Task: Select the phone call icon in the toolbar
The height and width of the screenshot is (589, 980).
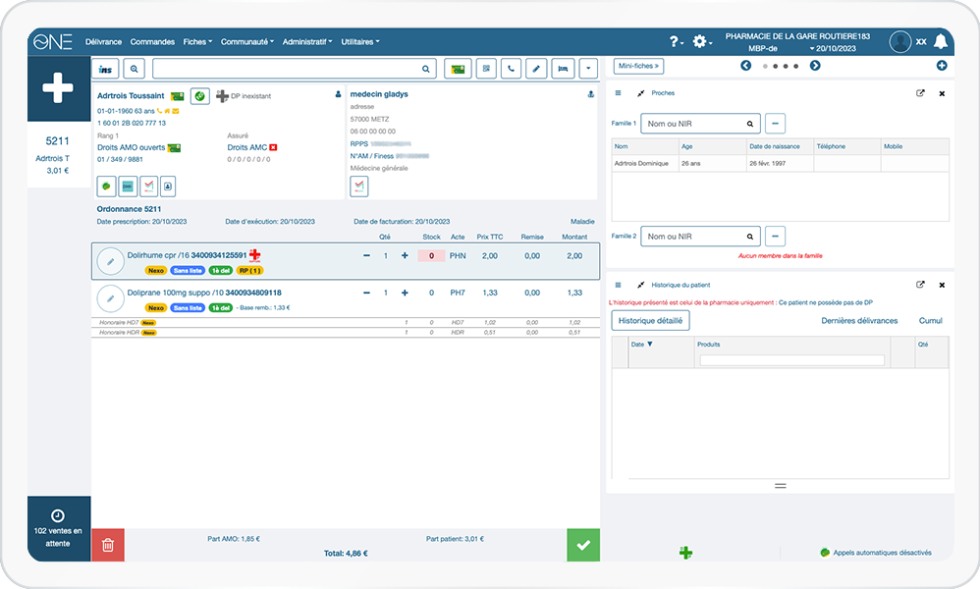Action: (x=510, y=68)
